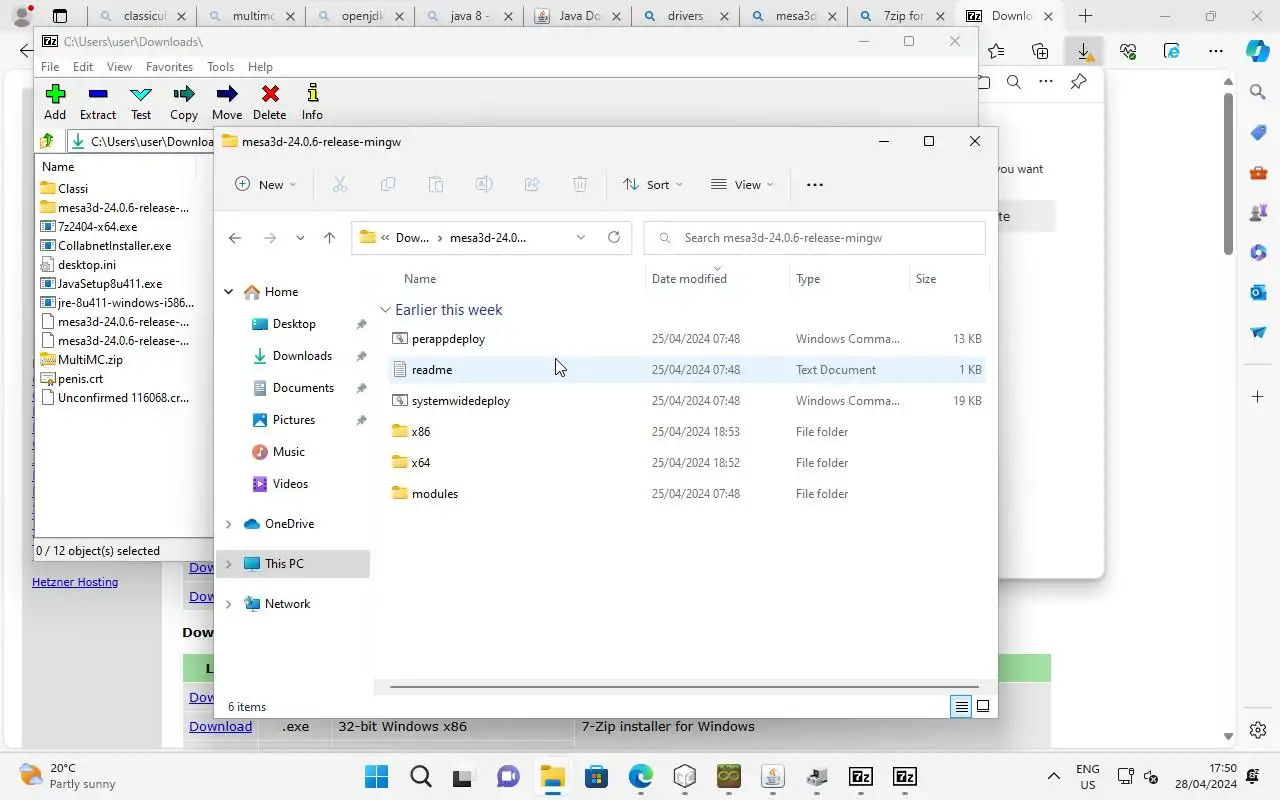Go back in File Explorer
The image size is (1280, 800).
[x=234, y=238]
